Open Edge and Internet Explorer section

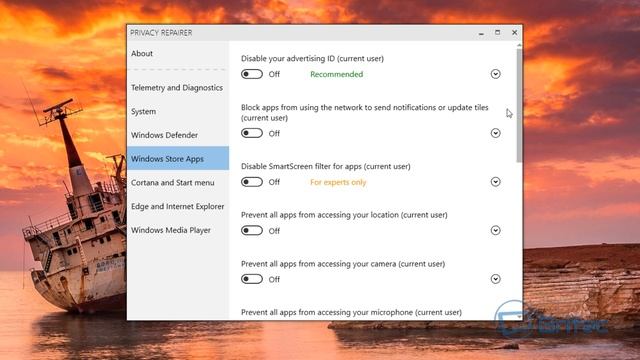tap(178, 206)
